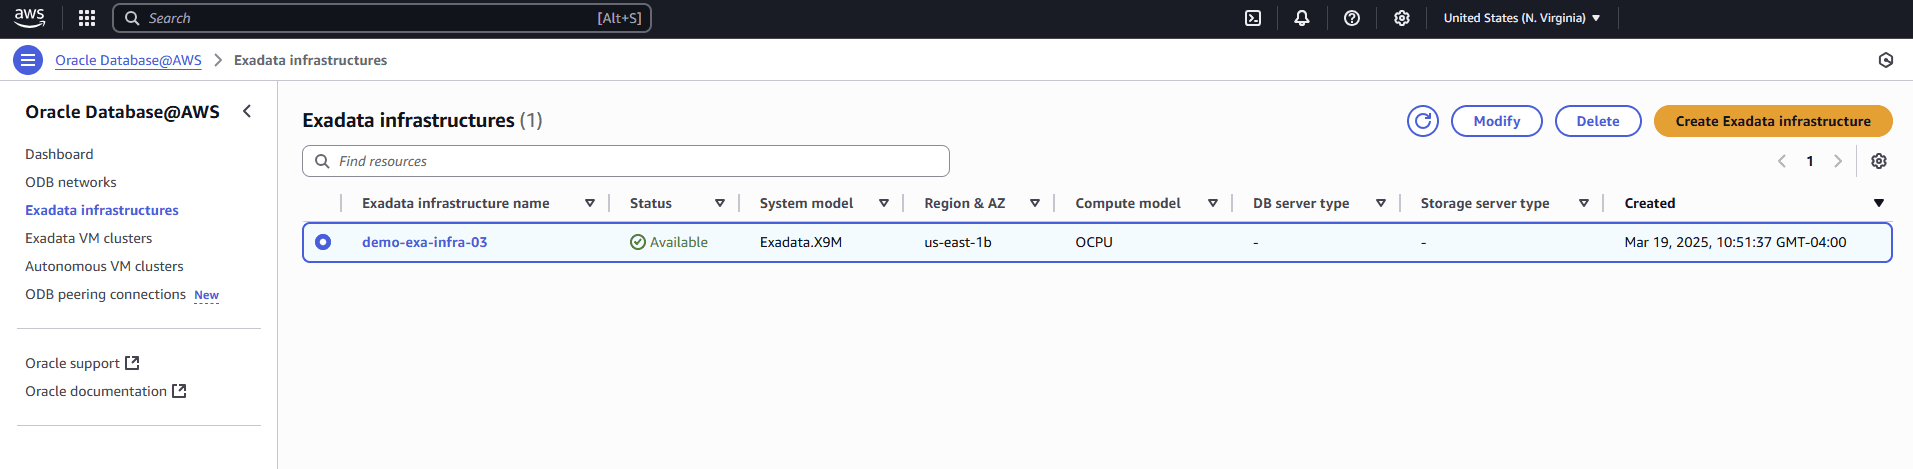Open Exadata VM clusters page
Viewport: 1913px width, 469px height.
coord(89,238)
